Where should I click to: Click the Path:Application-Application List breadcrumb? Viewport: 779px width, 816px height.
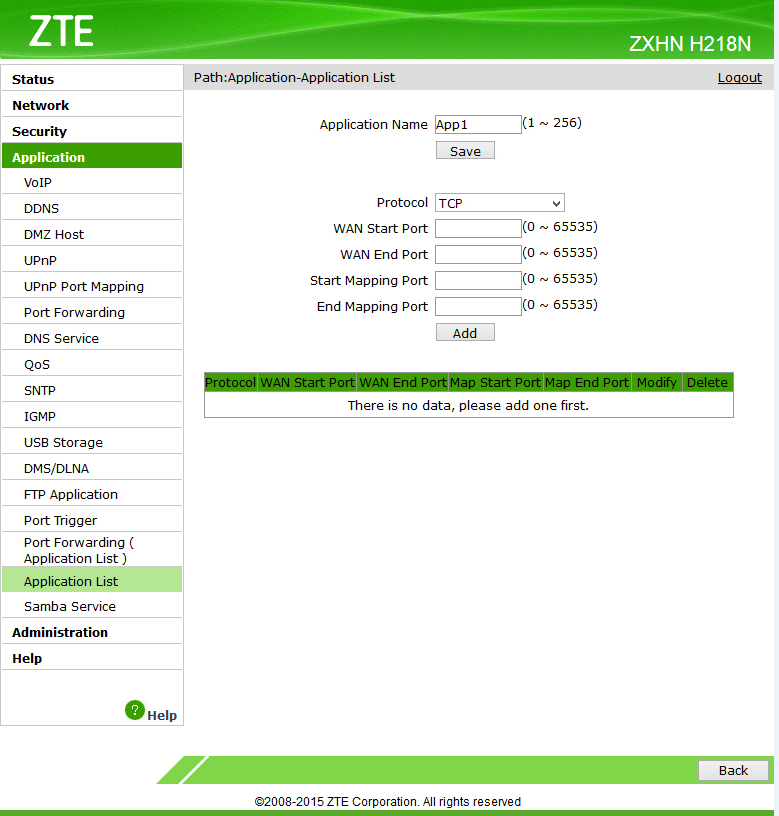pyautogui.click(x=294, y=78)
